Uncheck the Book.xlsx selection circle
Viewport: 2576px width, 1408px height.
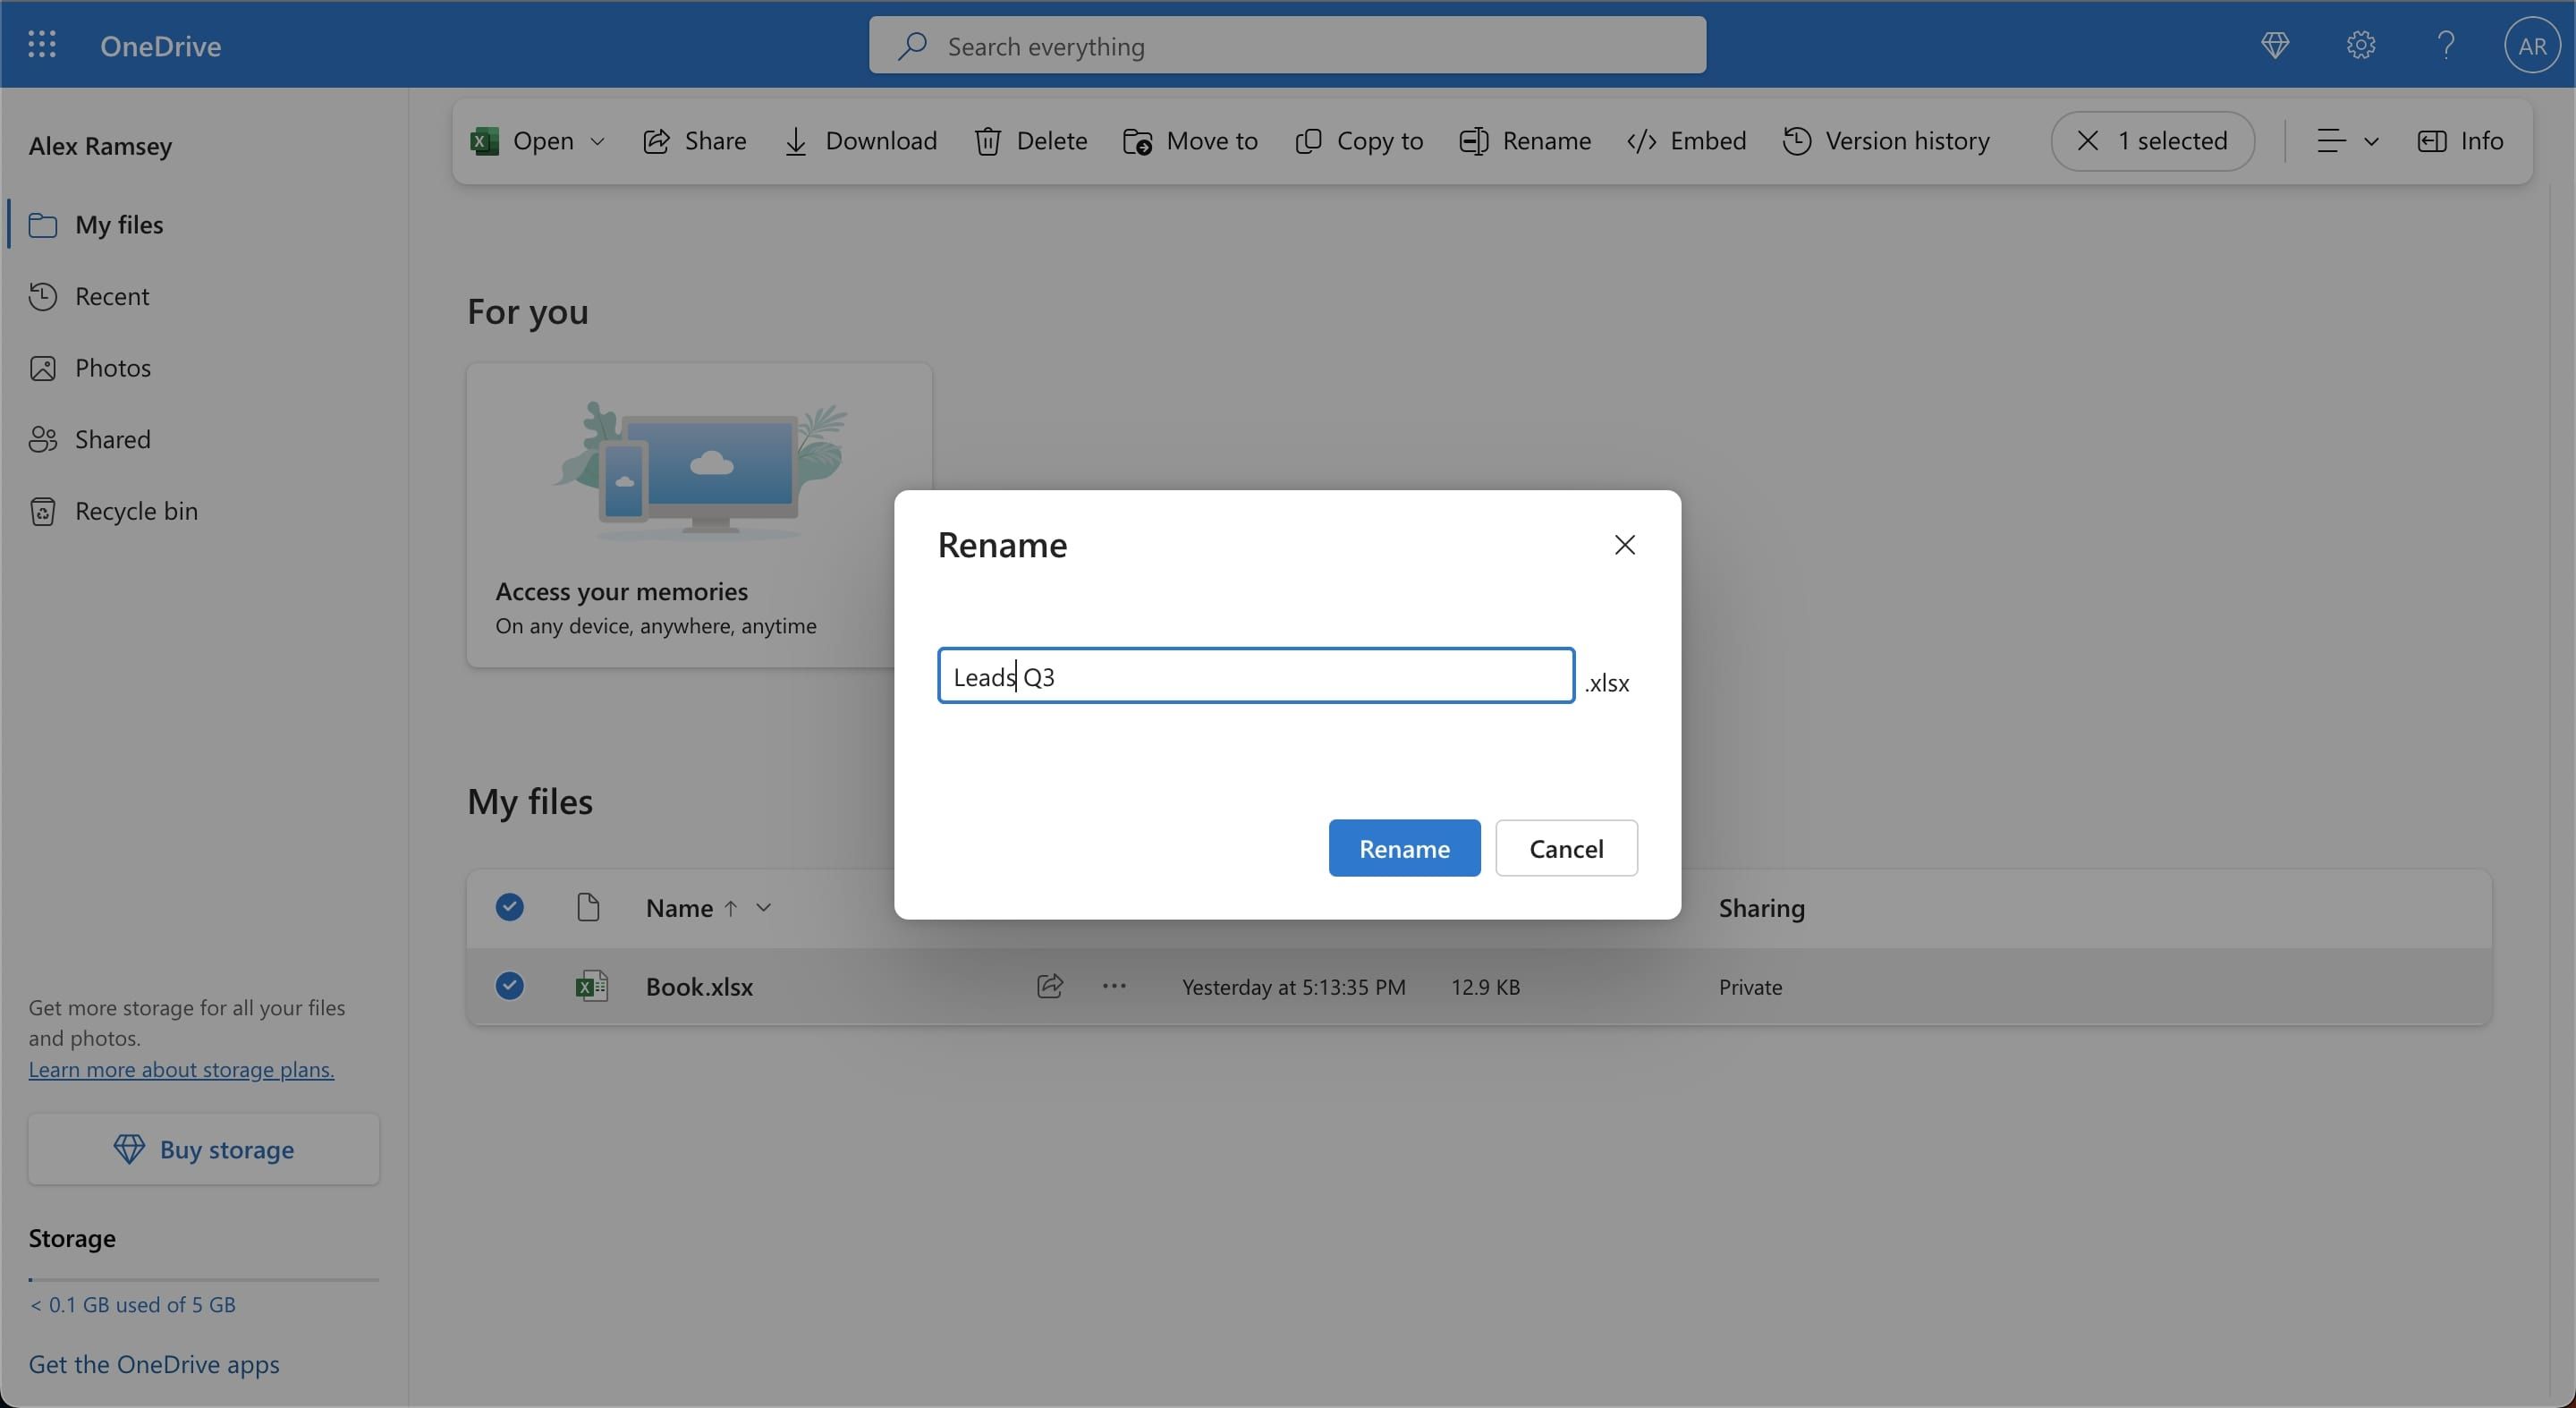tap(509, 986)
